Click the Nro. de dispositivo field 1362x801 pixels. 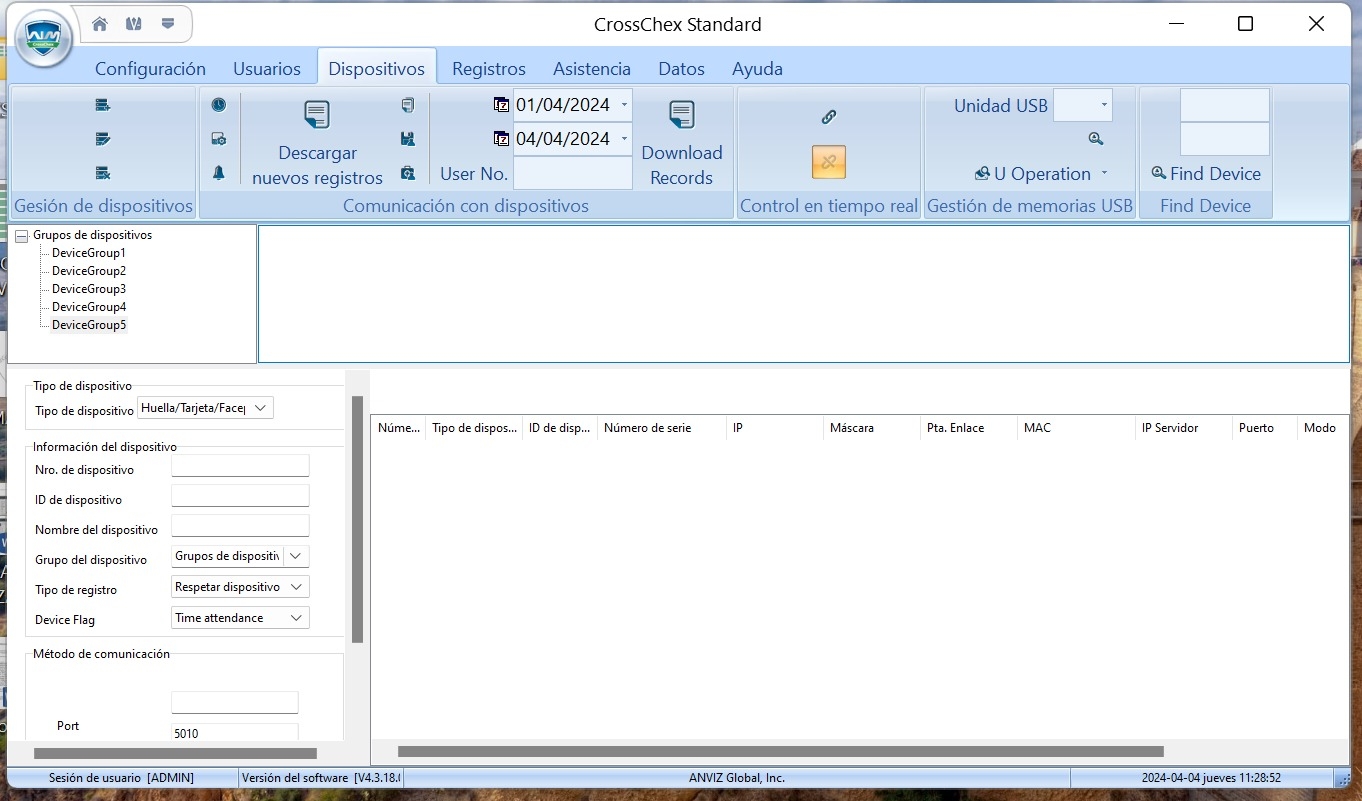point(240,466)
